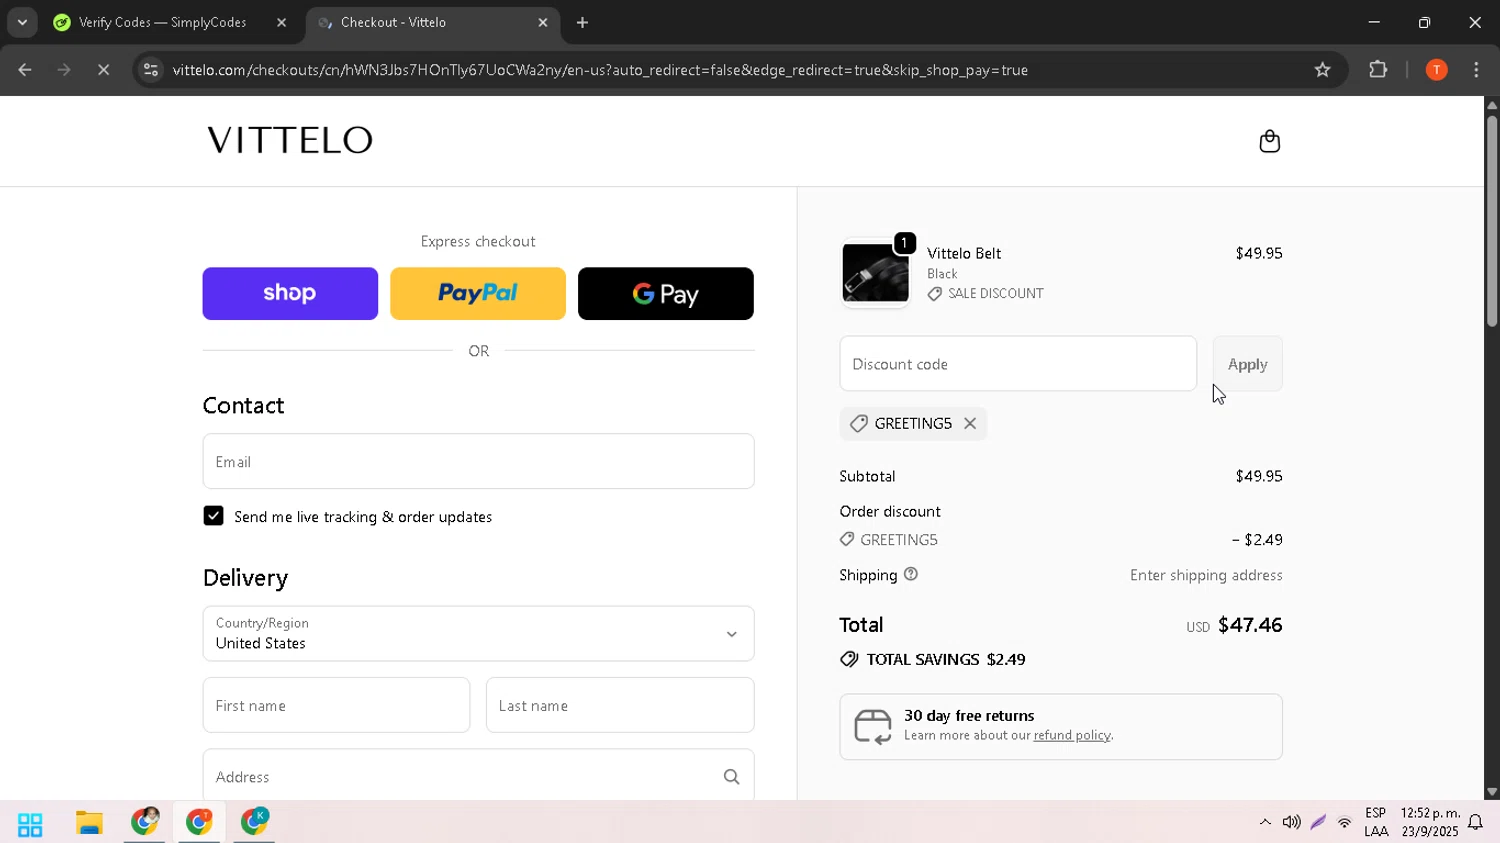Click the shipping help question mark icon
Image resolution: width=1500 pixels, height=843 pixels.
[x=911, y=575]
